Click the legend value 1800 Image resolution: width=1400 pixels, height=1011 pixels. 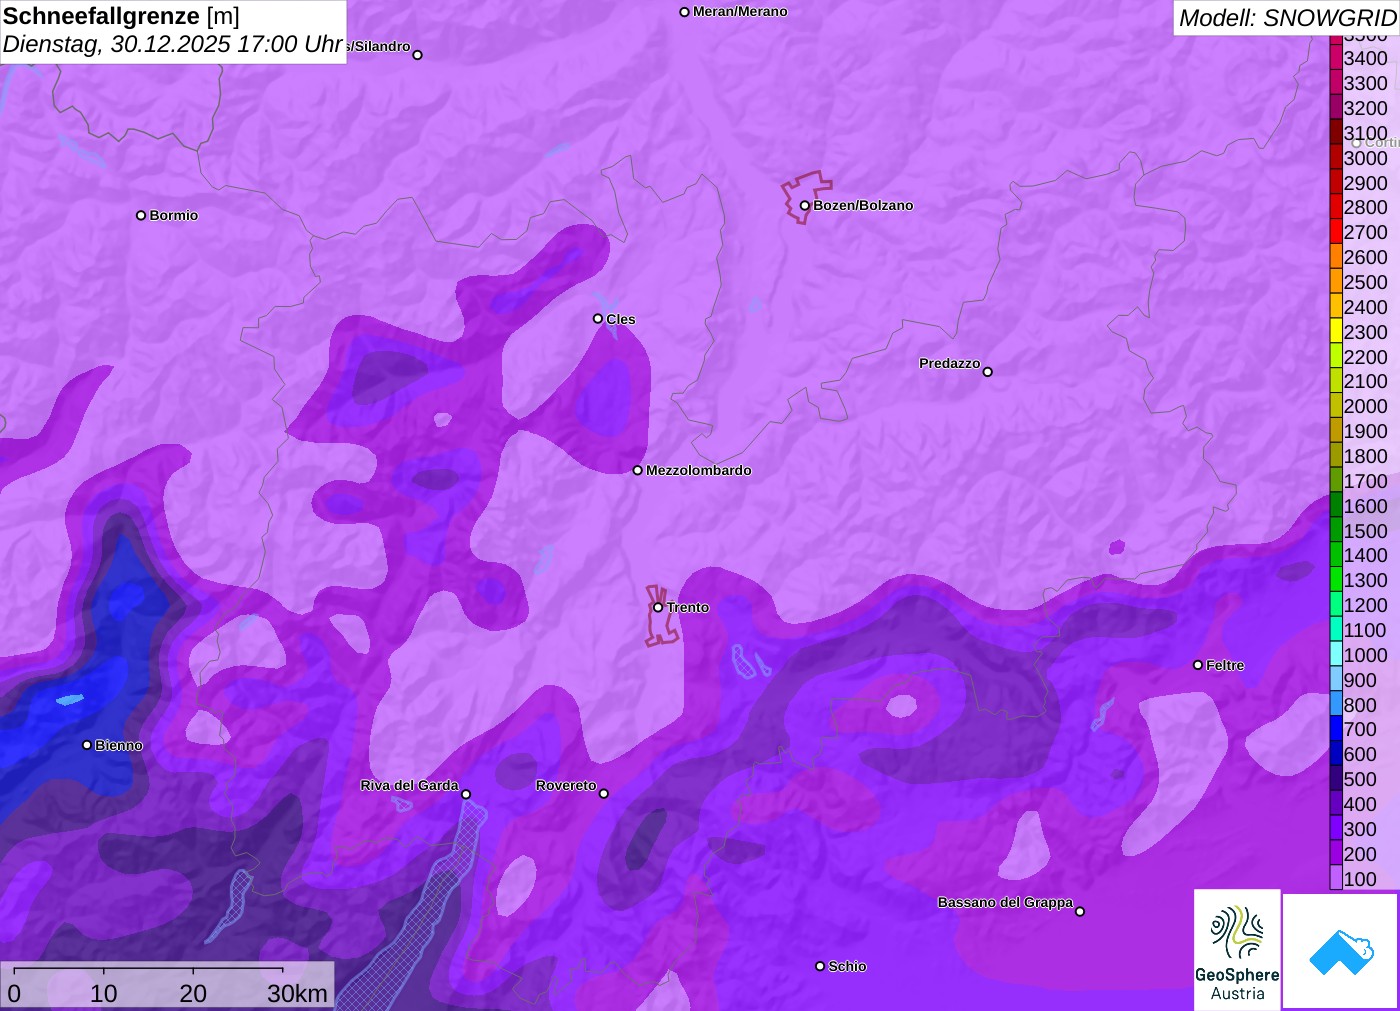pos(1365,456)
